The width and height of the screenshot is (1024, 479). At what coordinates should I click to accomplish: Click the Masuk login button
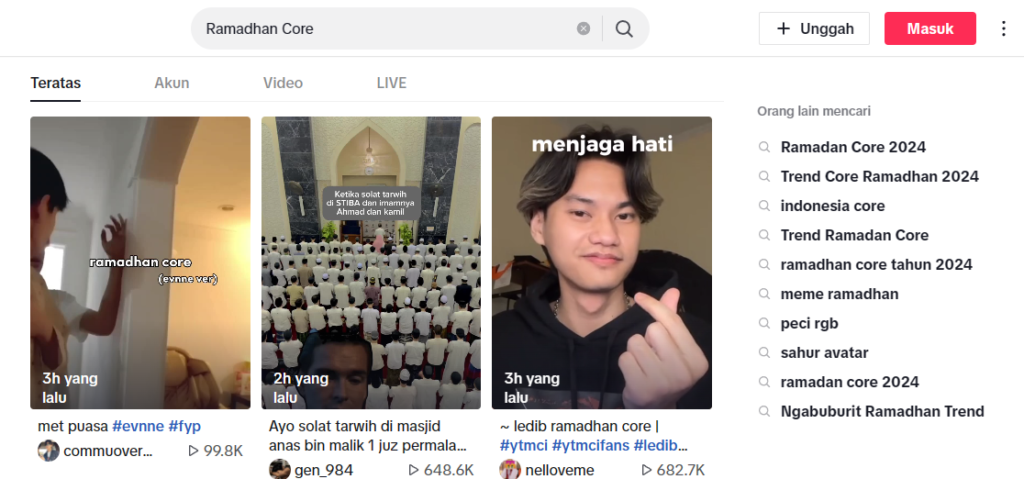coord(930,29)
